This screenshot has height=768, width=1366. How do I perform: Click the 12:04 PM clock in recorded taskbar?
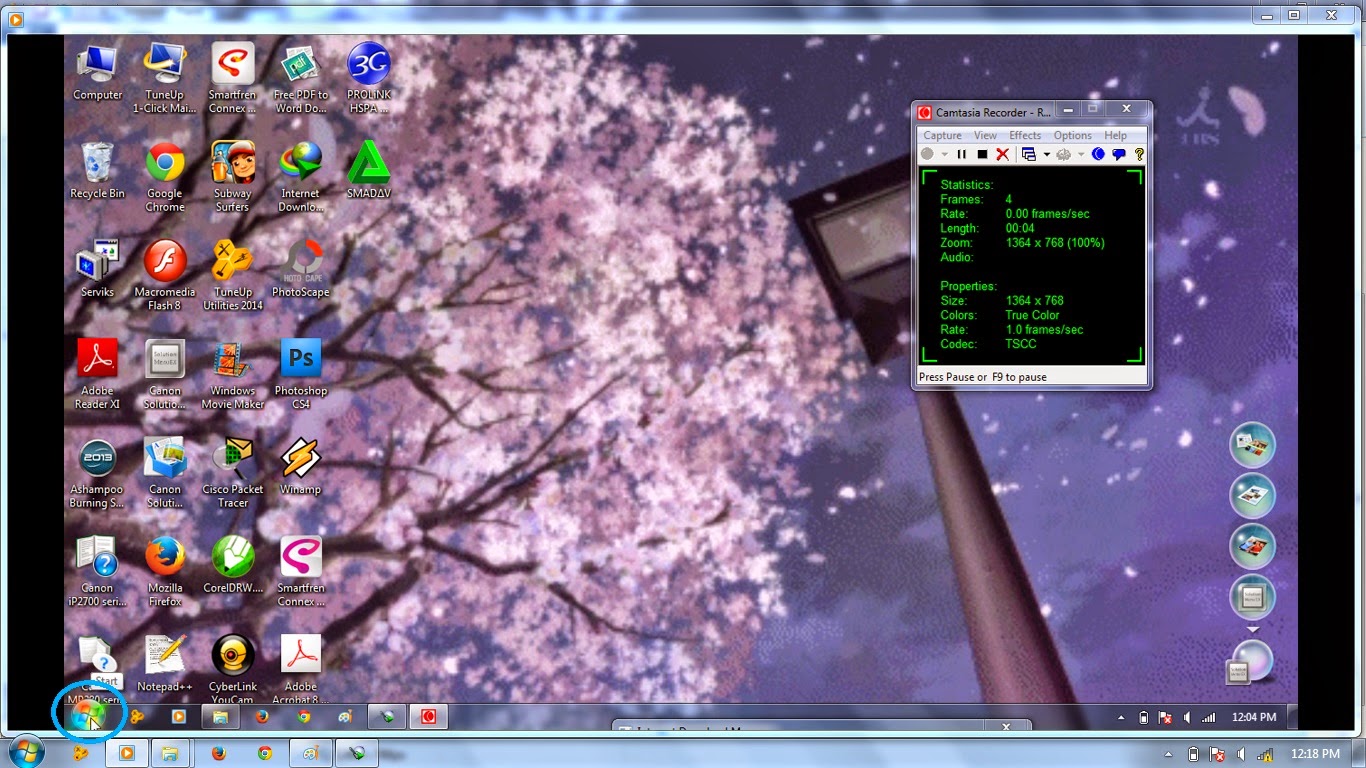click(1253, 717)
